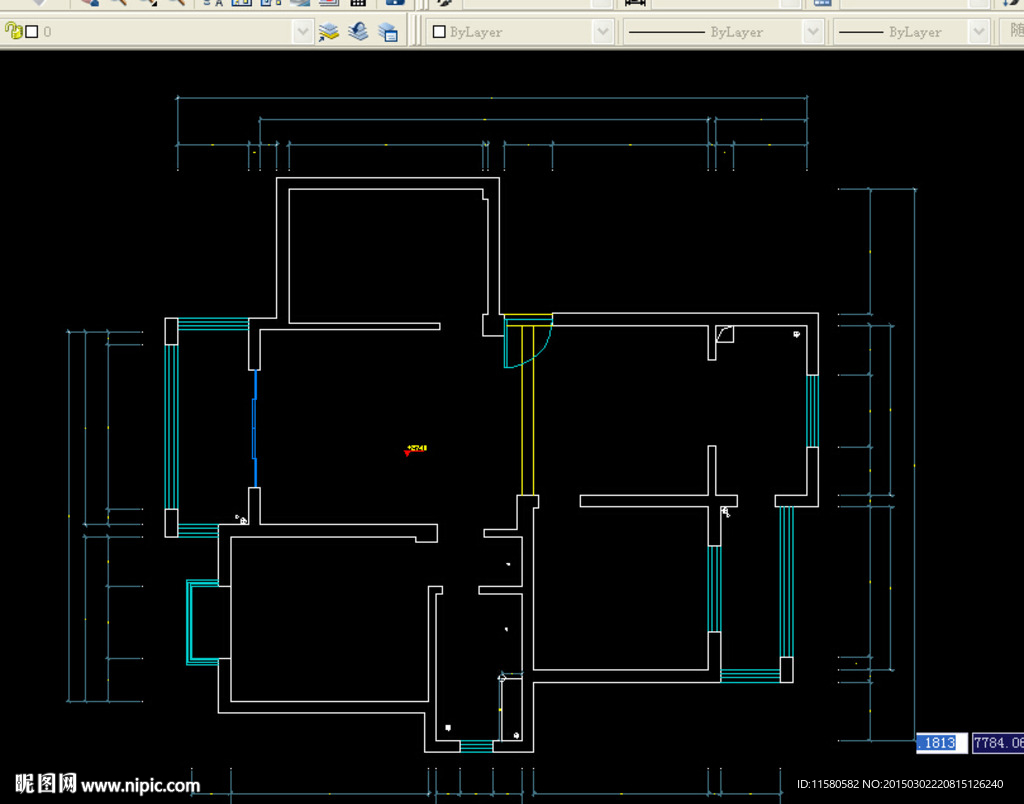Click the Make Object's Layer Current icon
The width and height of the screenshot is (1024, 804).
tap(328, 32)
